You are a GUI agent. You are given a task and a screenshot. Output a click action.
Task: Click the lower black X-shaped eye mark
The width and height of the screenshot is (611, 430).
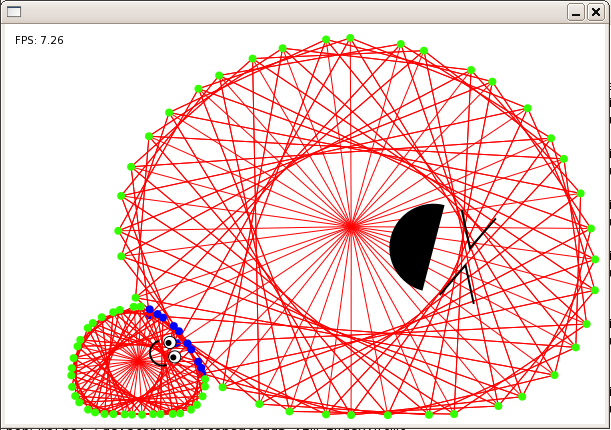point(457,284)
